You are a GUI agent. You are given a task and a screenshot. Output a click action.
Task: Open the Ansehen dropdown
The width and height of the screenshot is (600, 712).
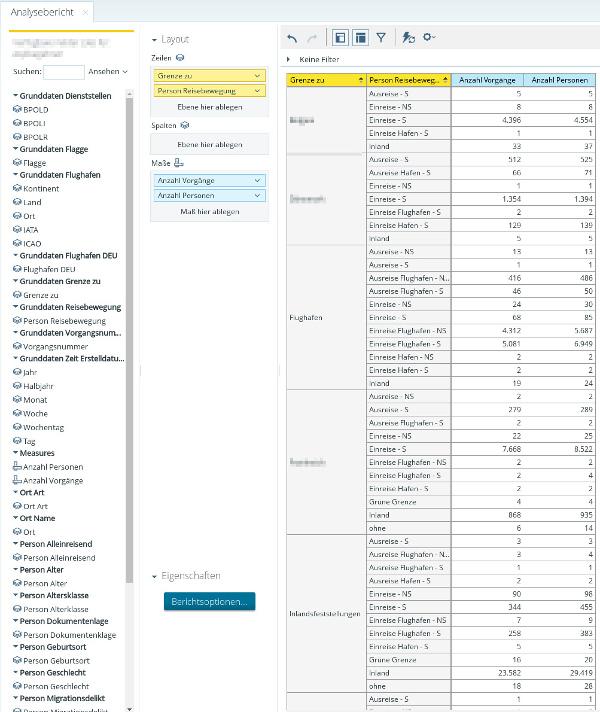coord(108,71)
